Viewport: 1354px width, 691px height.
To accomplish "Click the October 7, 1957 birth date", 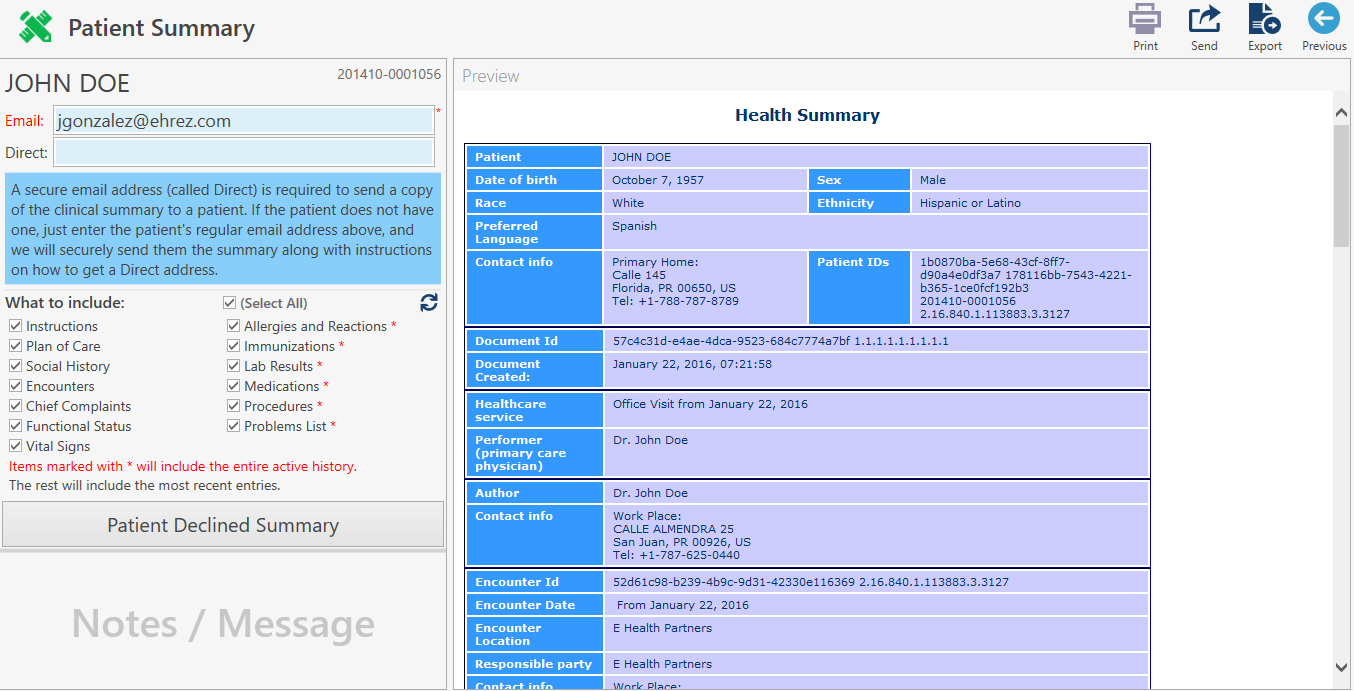I will click(657, 180).
